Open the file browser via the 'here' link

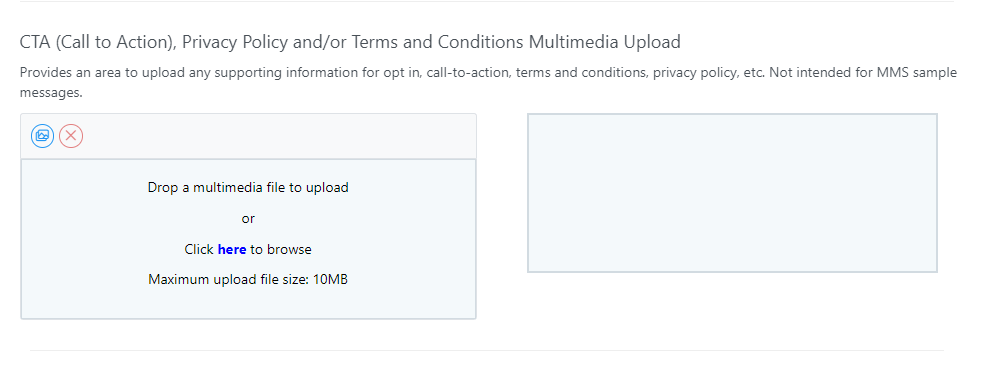pyautogui.click(x=232, y=249)
